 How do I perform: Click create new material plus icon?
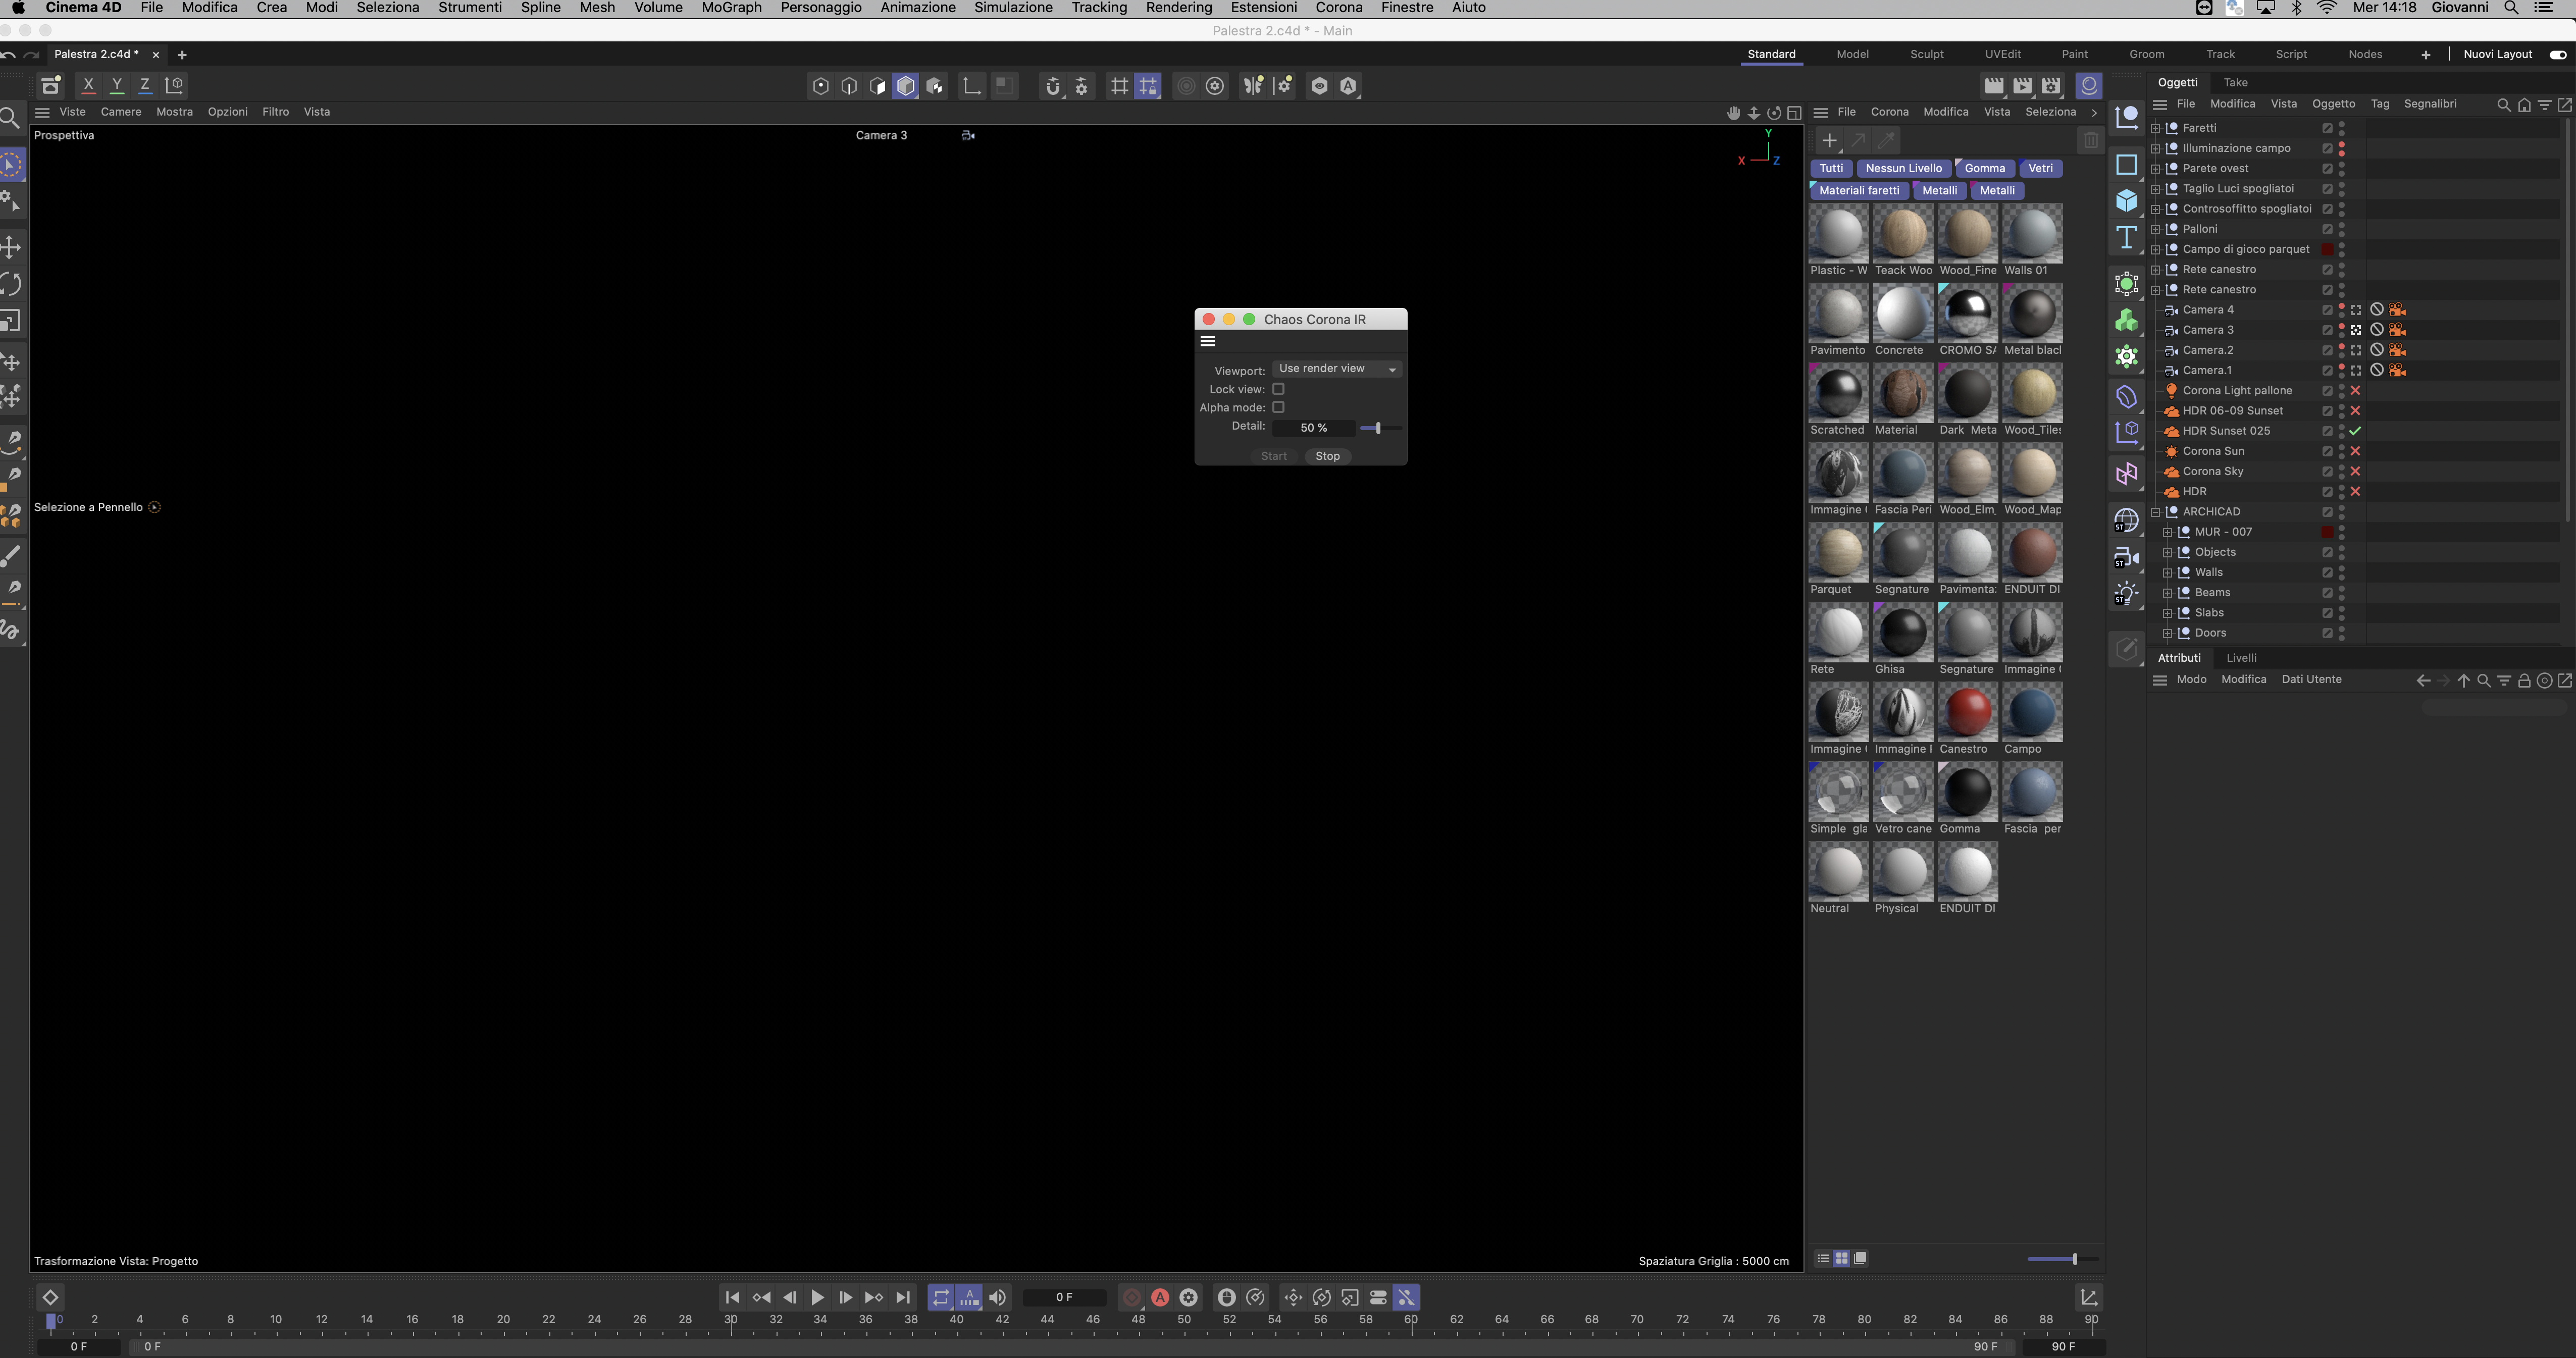[x=1829, y=141]
